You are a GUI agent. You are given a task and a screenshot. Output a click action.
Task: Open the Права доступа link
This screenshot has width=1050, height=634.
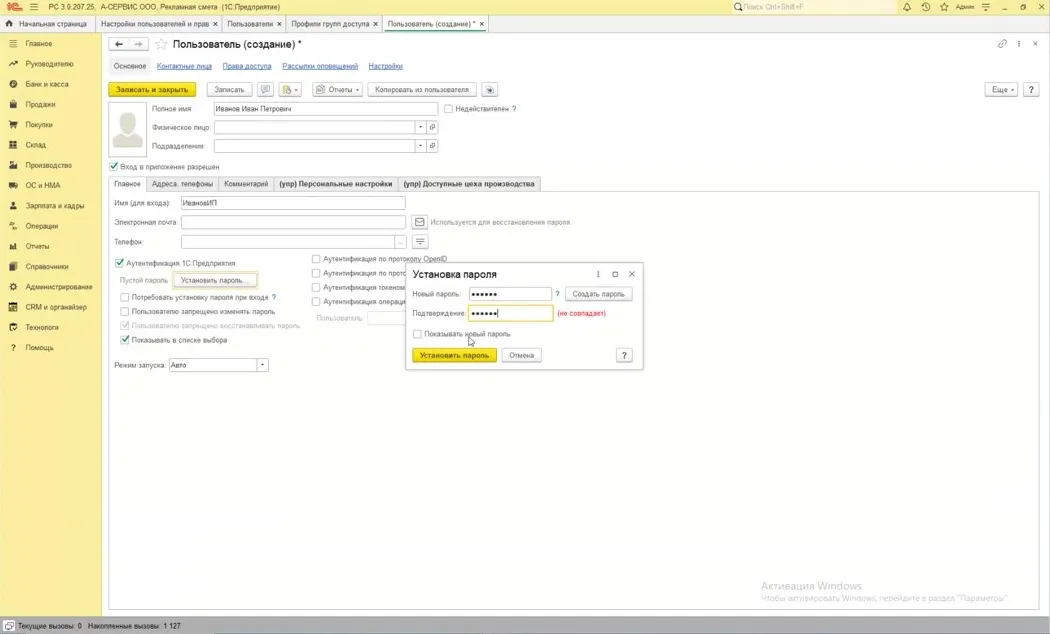click(247, 66)
